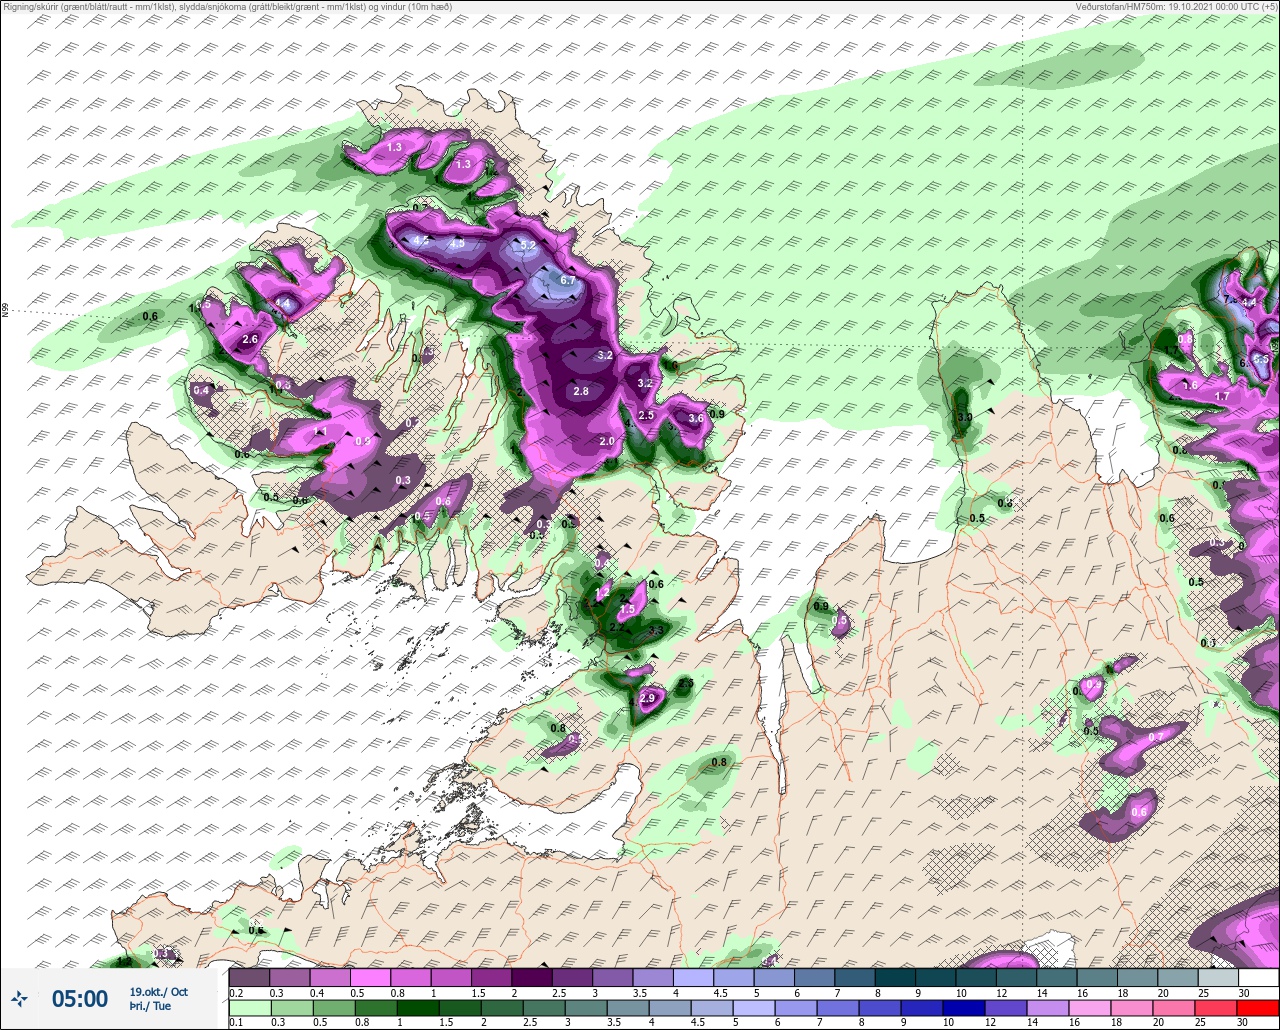
Task: Click the 2.9 precipitation value on the map
Action: tap(647, 699)
